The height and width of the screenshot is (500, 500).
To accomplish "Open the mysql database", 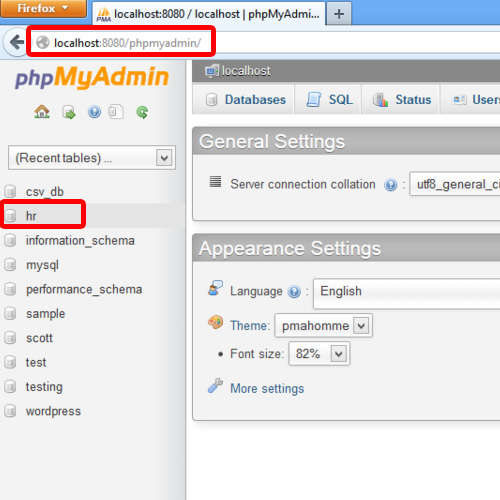I will point(42,265).
